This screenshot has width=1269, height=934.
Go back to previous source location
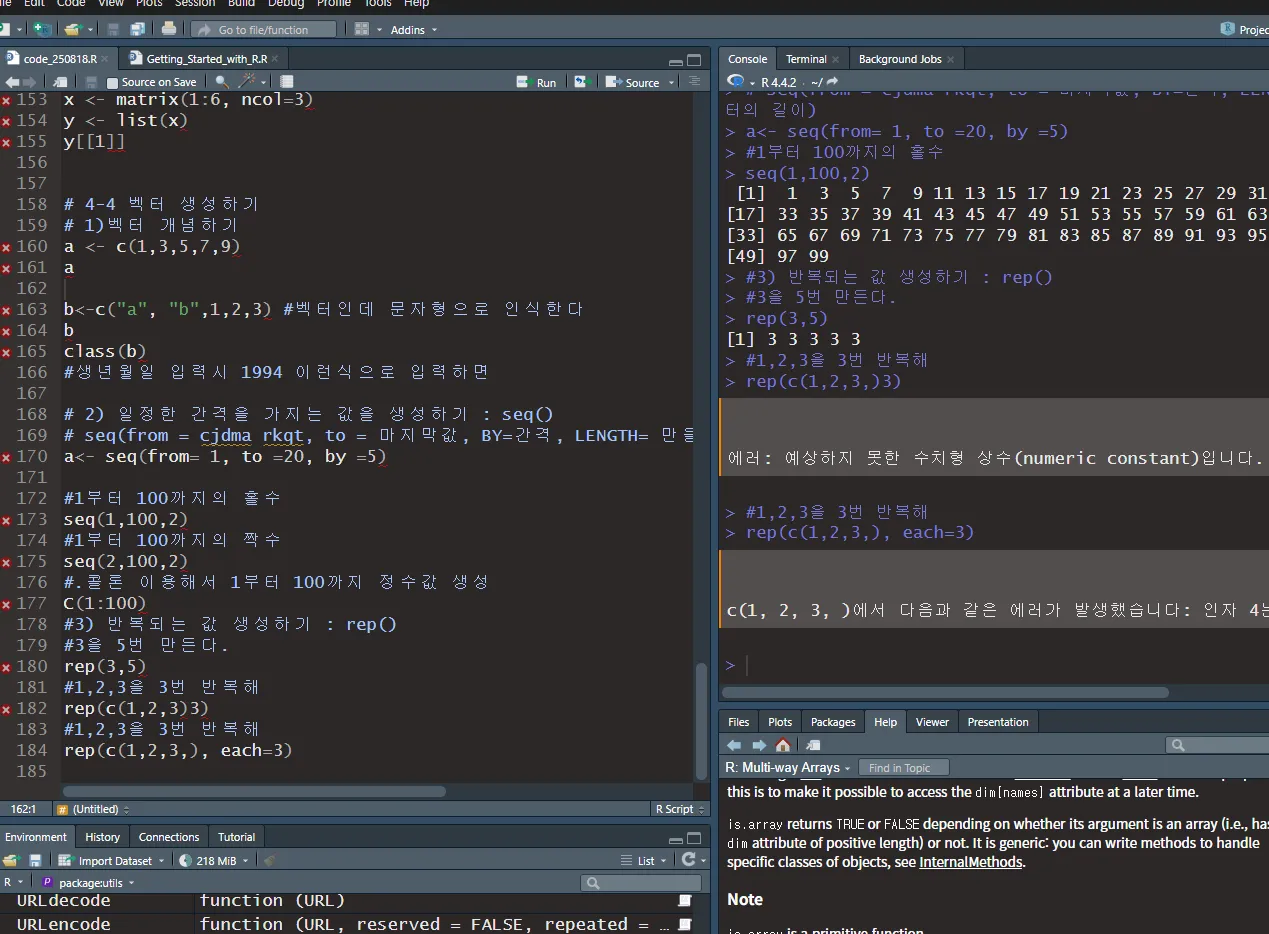(x=12, y=82)
